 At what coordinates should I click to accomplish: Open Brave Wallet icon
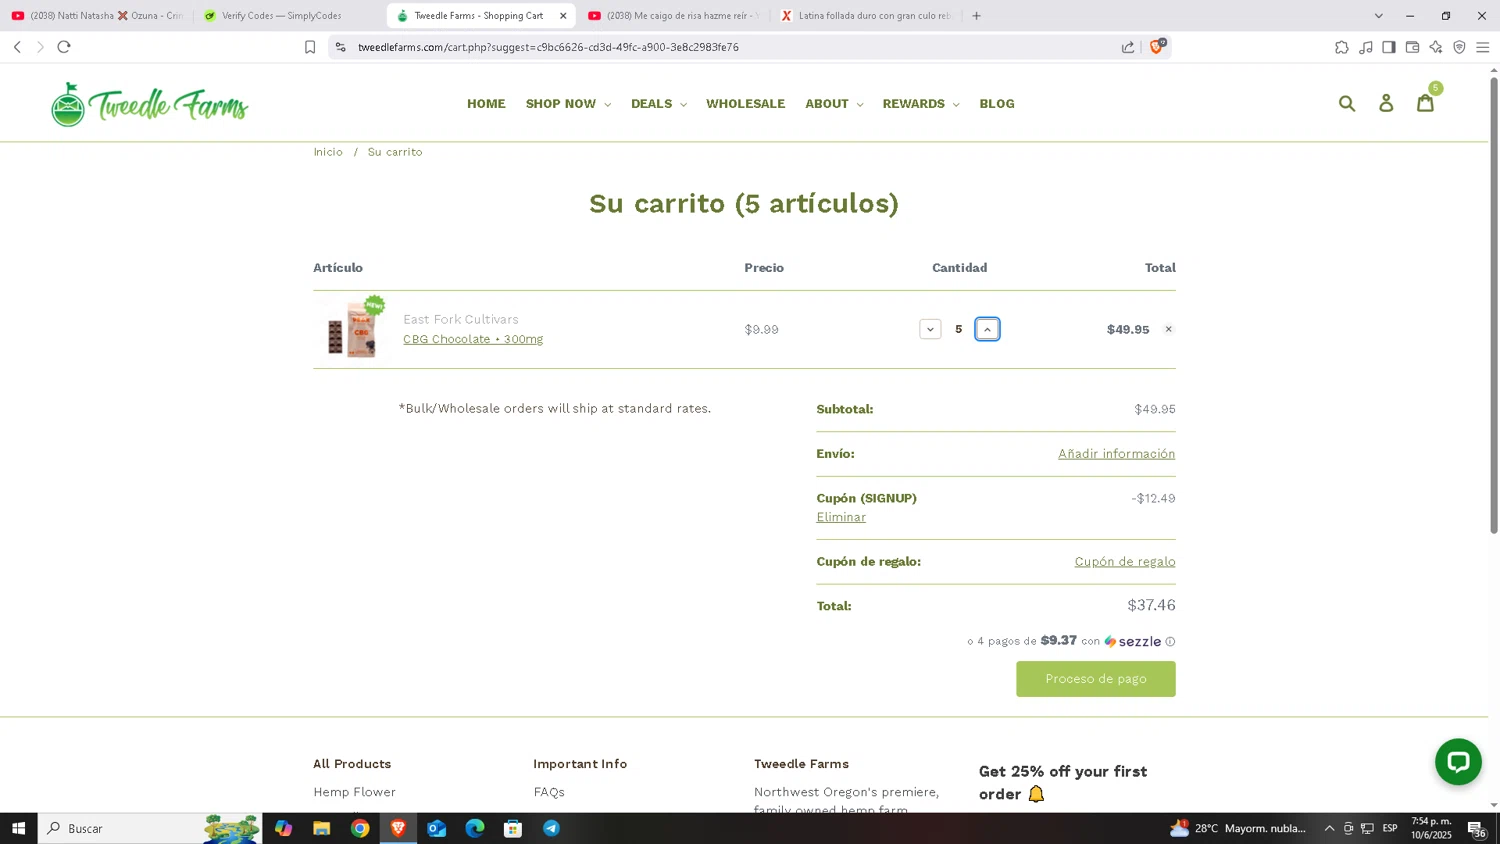tap(1412, 47)
